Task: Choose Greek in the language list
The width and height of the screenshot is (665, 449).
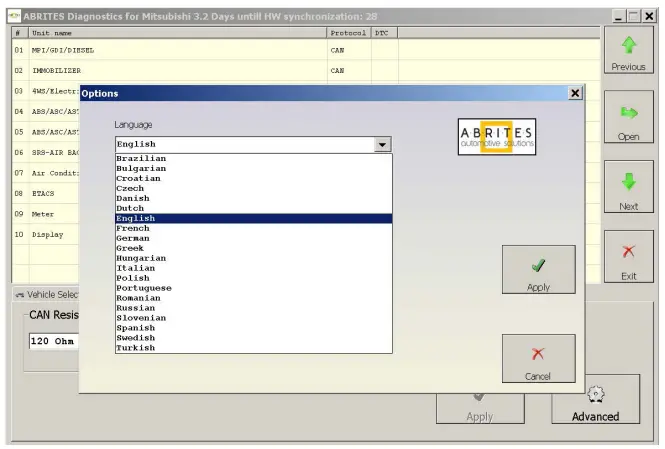Action: point(254,248)
